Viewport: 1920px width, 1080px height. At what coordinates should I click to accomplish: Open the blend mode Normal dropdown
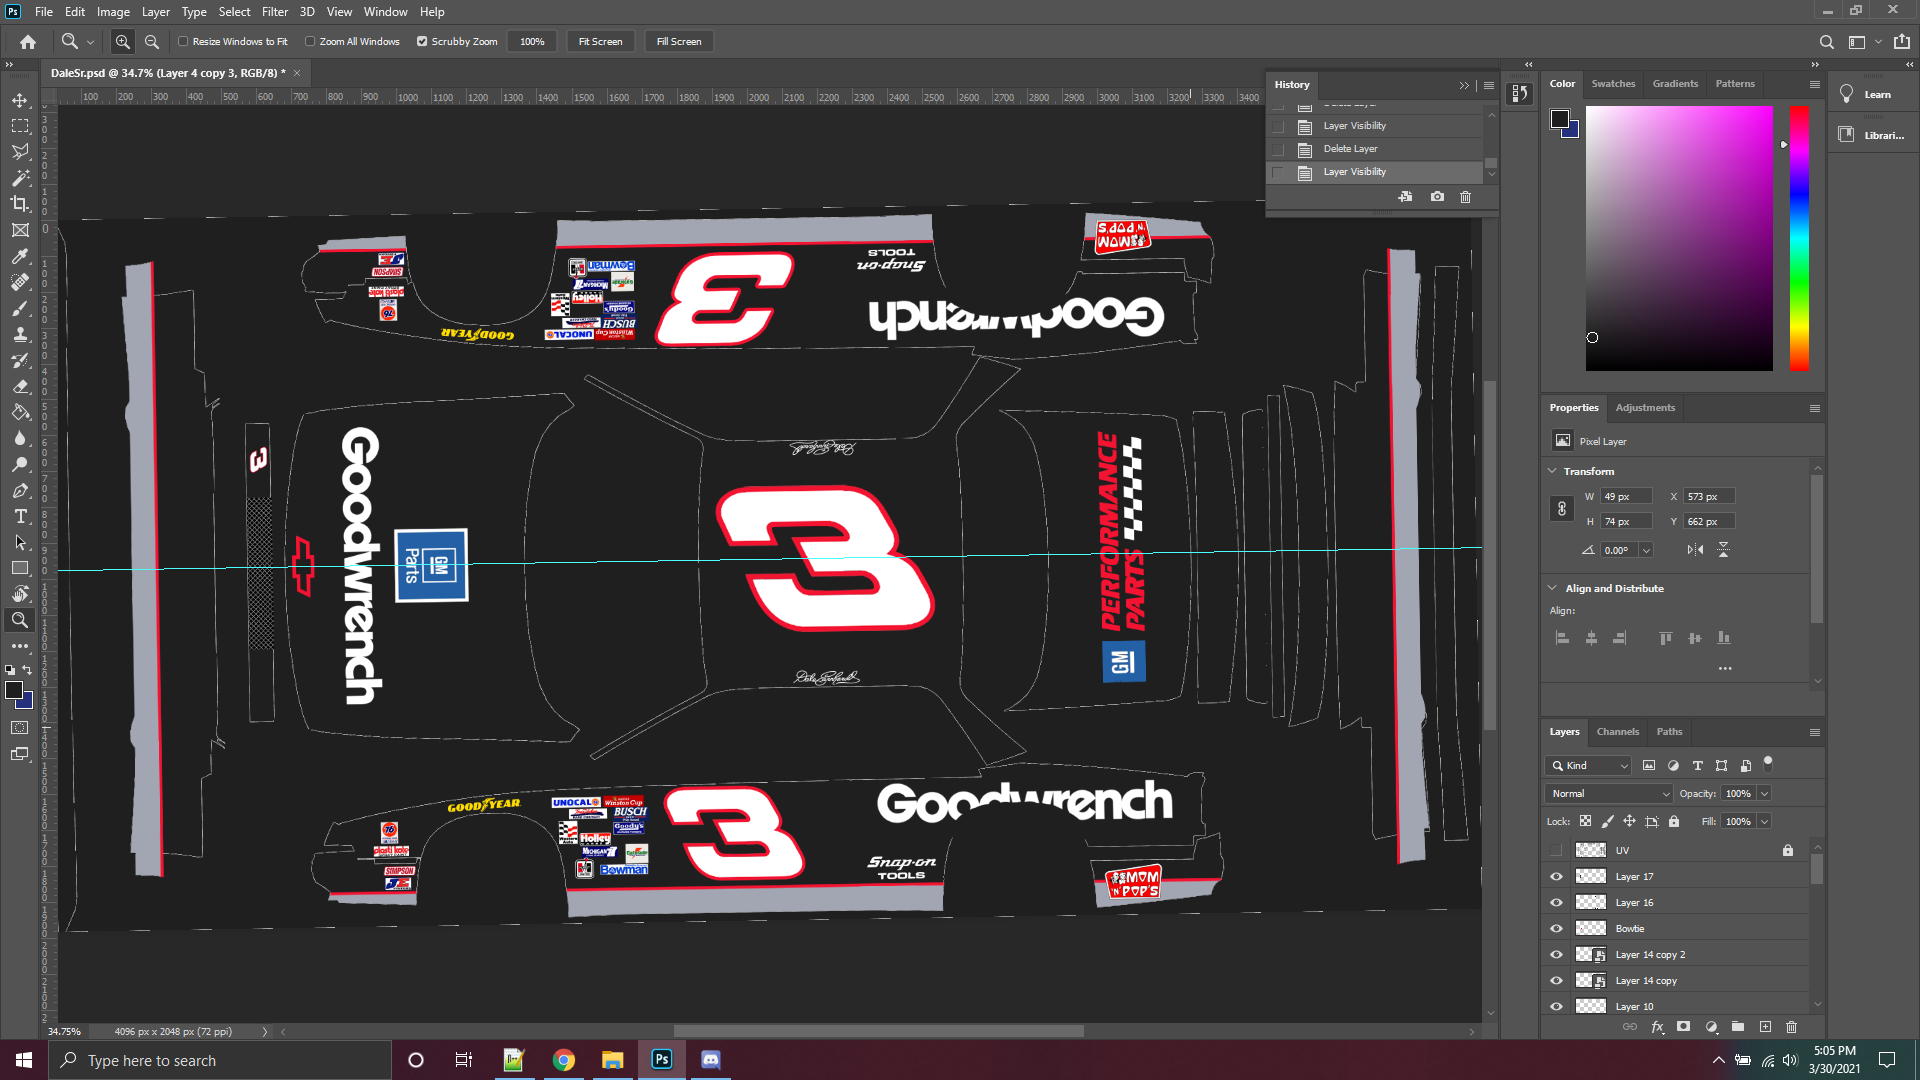click(x=1608, y=794)
